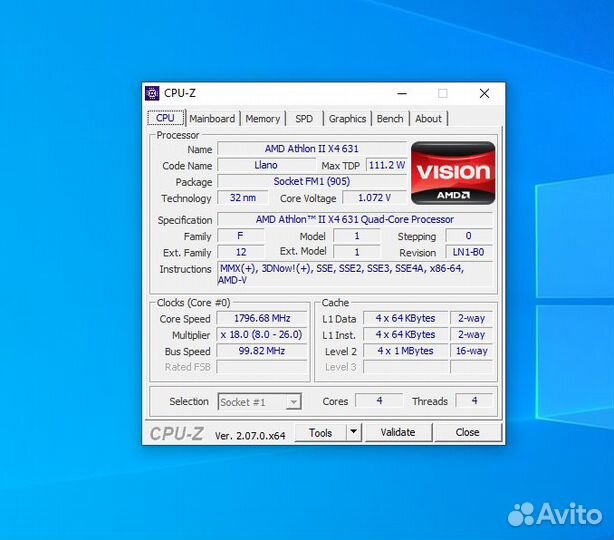Viewport: 614px width, 540px height.
Task: Click the Bus Speed value 99.82 MHz
Action: 262,351
